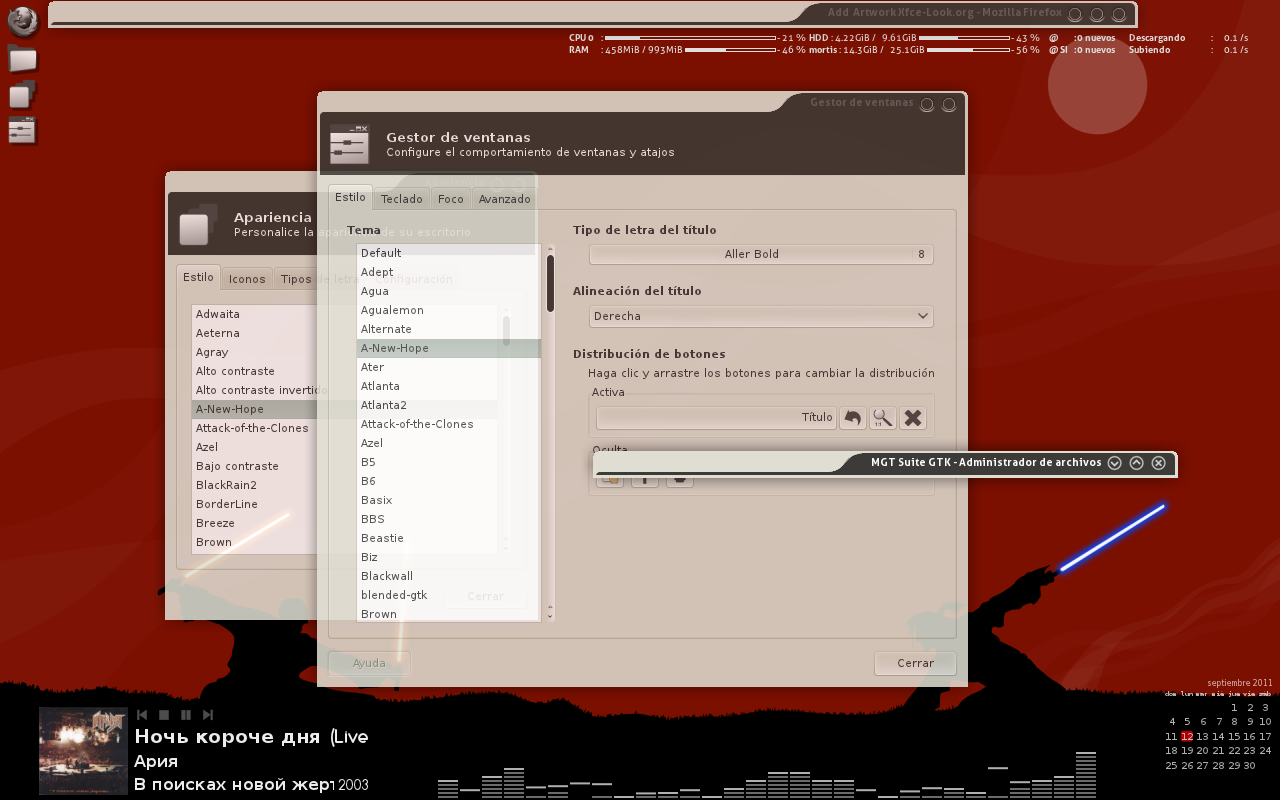The width and height of the screenshot is (1280, 800).
Task: Click the Apariencia style list scrollbar
Action: (506, 330)
